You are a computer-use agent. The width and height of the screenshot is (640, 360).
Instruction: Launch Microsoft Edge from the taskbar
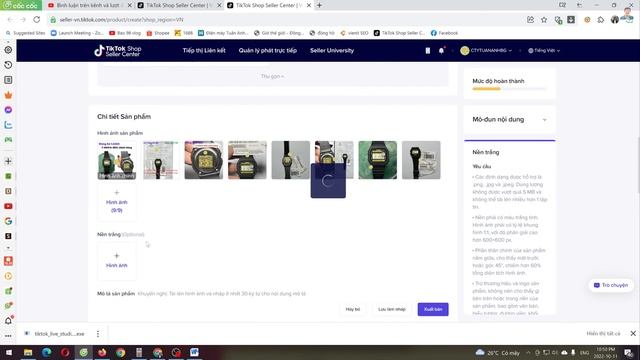(46, 352)
